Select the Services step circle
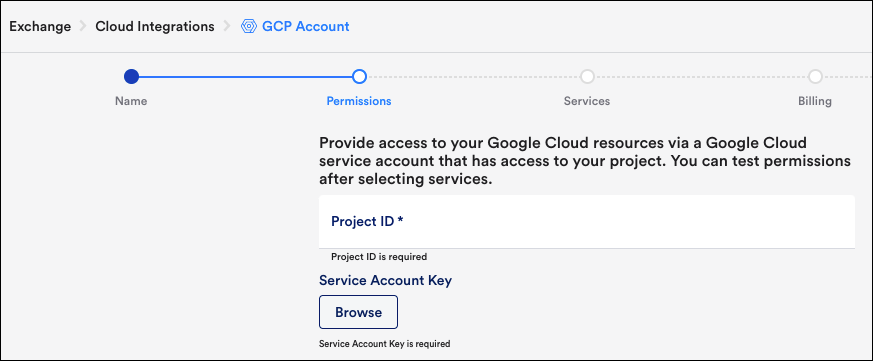 point(587,76)
